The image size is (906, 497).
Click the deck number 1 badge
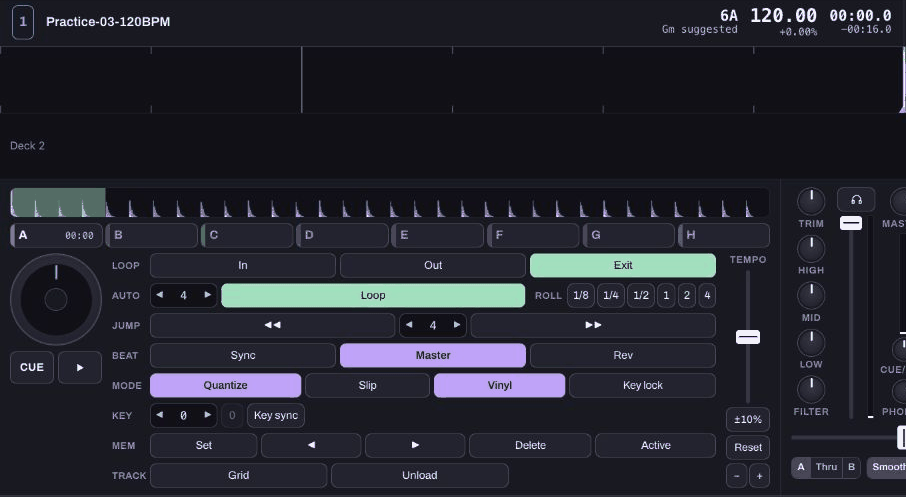pos(23,22)
